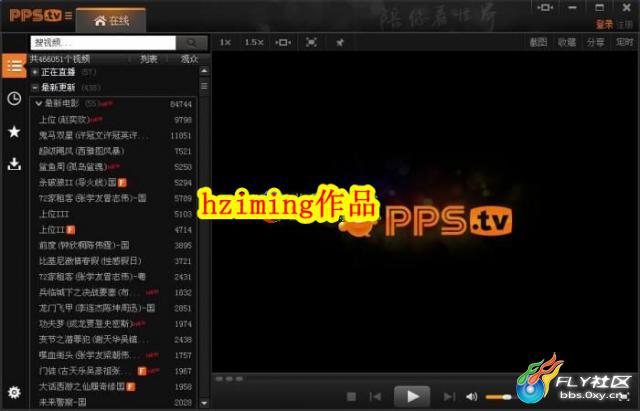
Task: Select movie row with 7521 viewers
Action: click(x=115, y=151)
